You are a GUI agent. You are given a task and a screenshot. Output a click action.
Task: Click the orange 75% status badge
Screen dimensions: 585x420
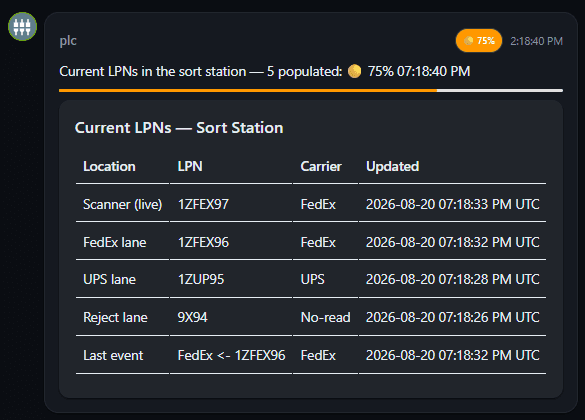click(479, 41)
